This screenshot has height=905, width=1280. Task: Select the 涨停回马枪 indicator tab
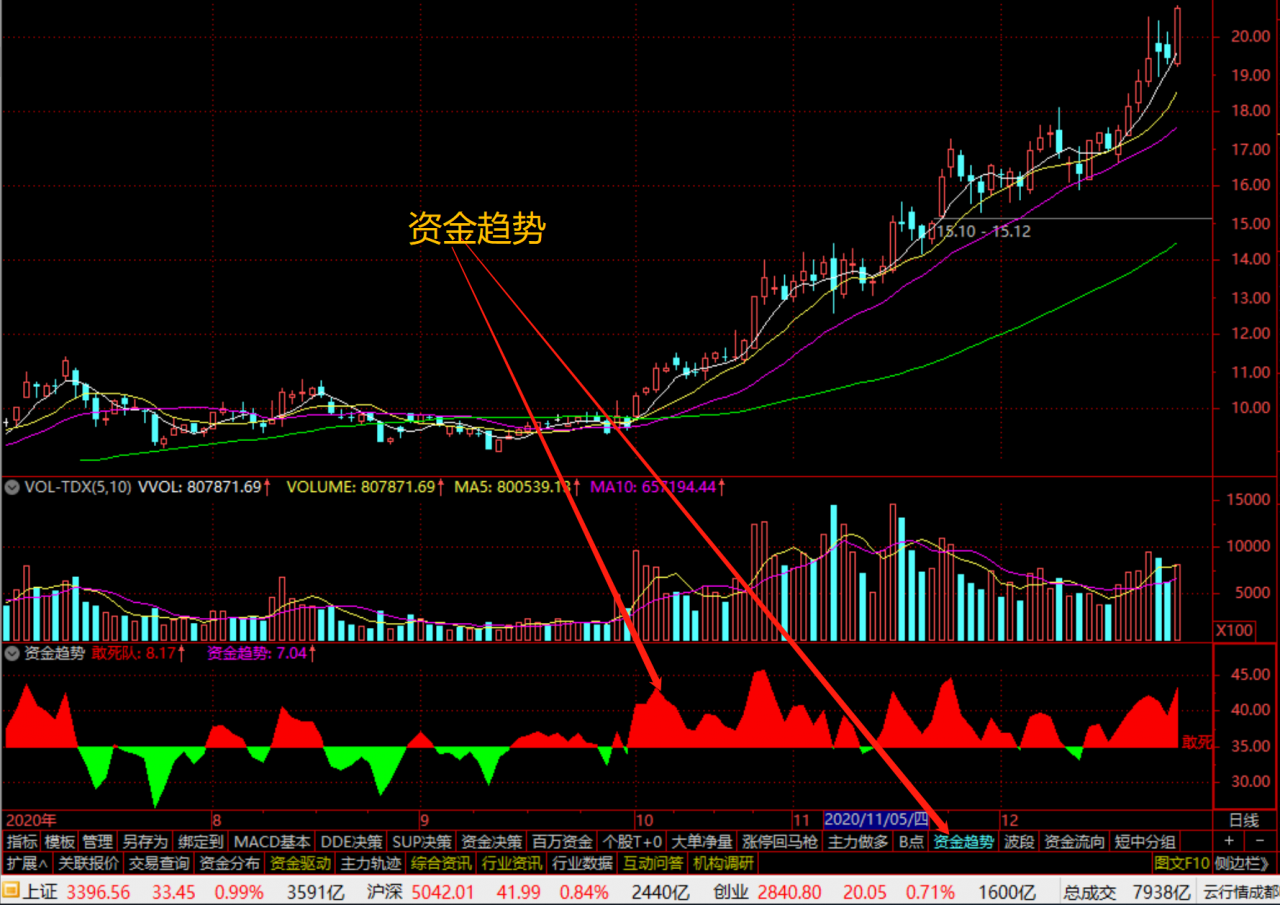(x=781, y=842)
